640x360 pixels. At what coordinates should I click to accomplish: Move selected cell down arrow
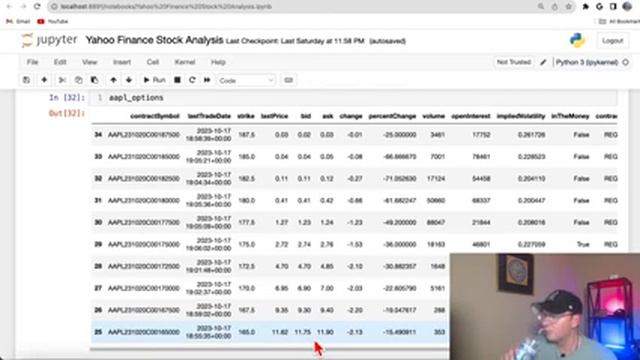pyautogui.click(x=129, y=80)
